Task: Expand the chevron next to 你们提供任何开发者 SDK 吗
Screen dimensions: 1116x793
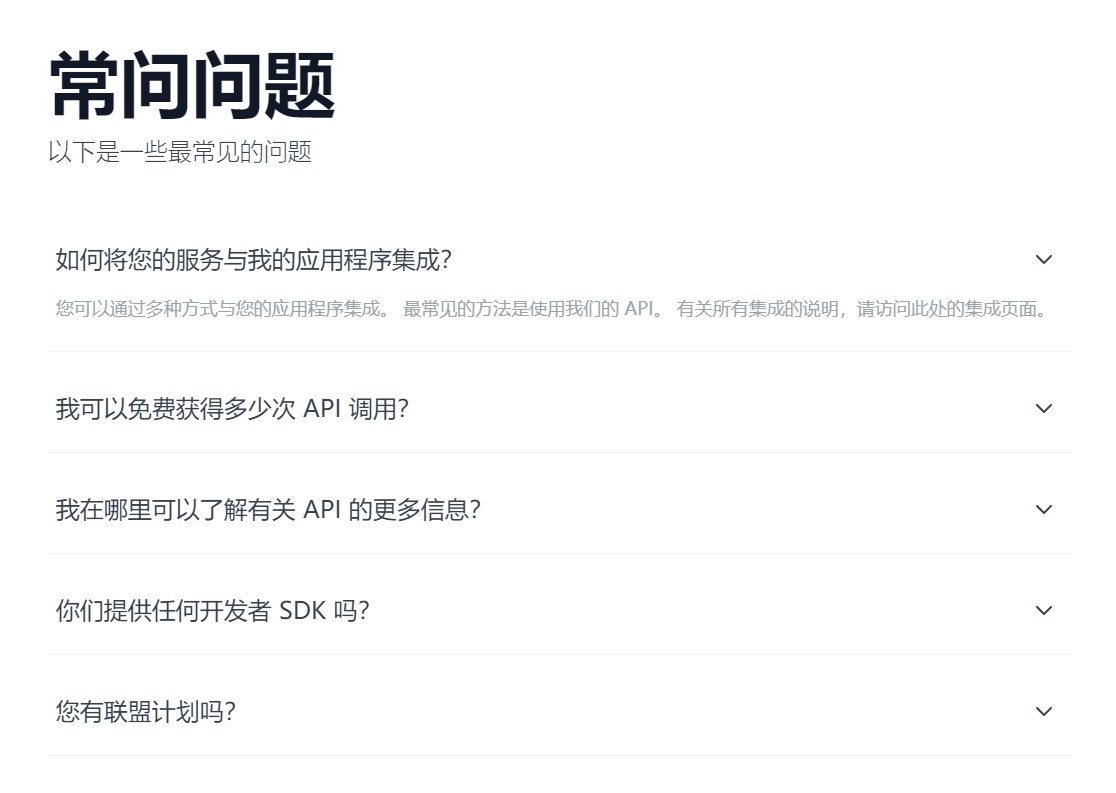Action: coord(1044,611)
